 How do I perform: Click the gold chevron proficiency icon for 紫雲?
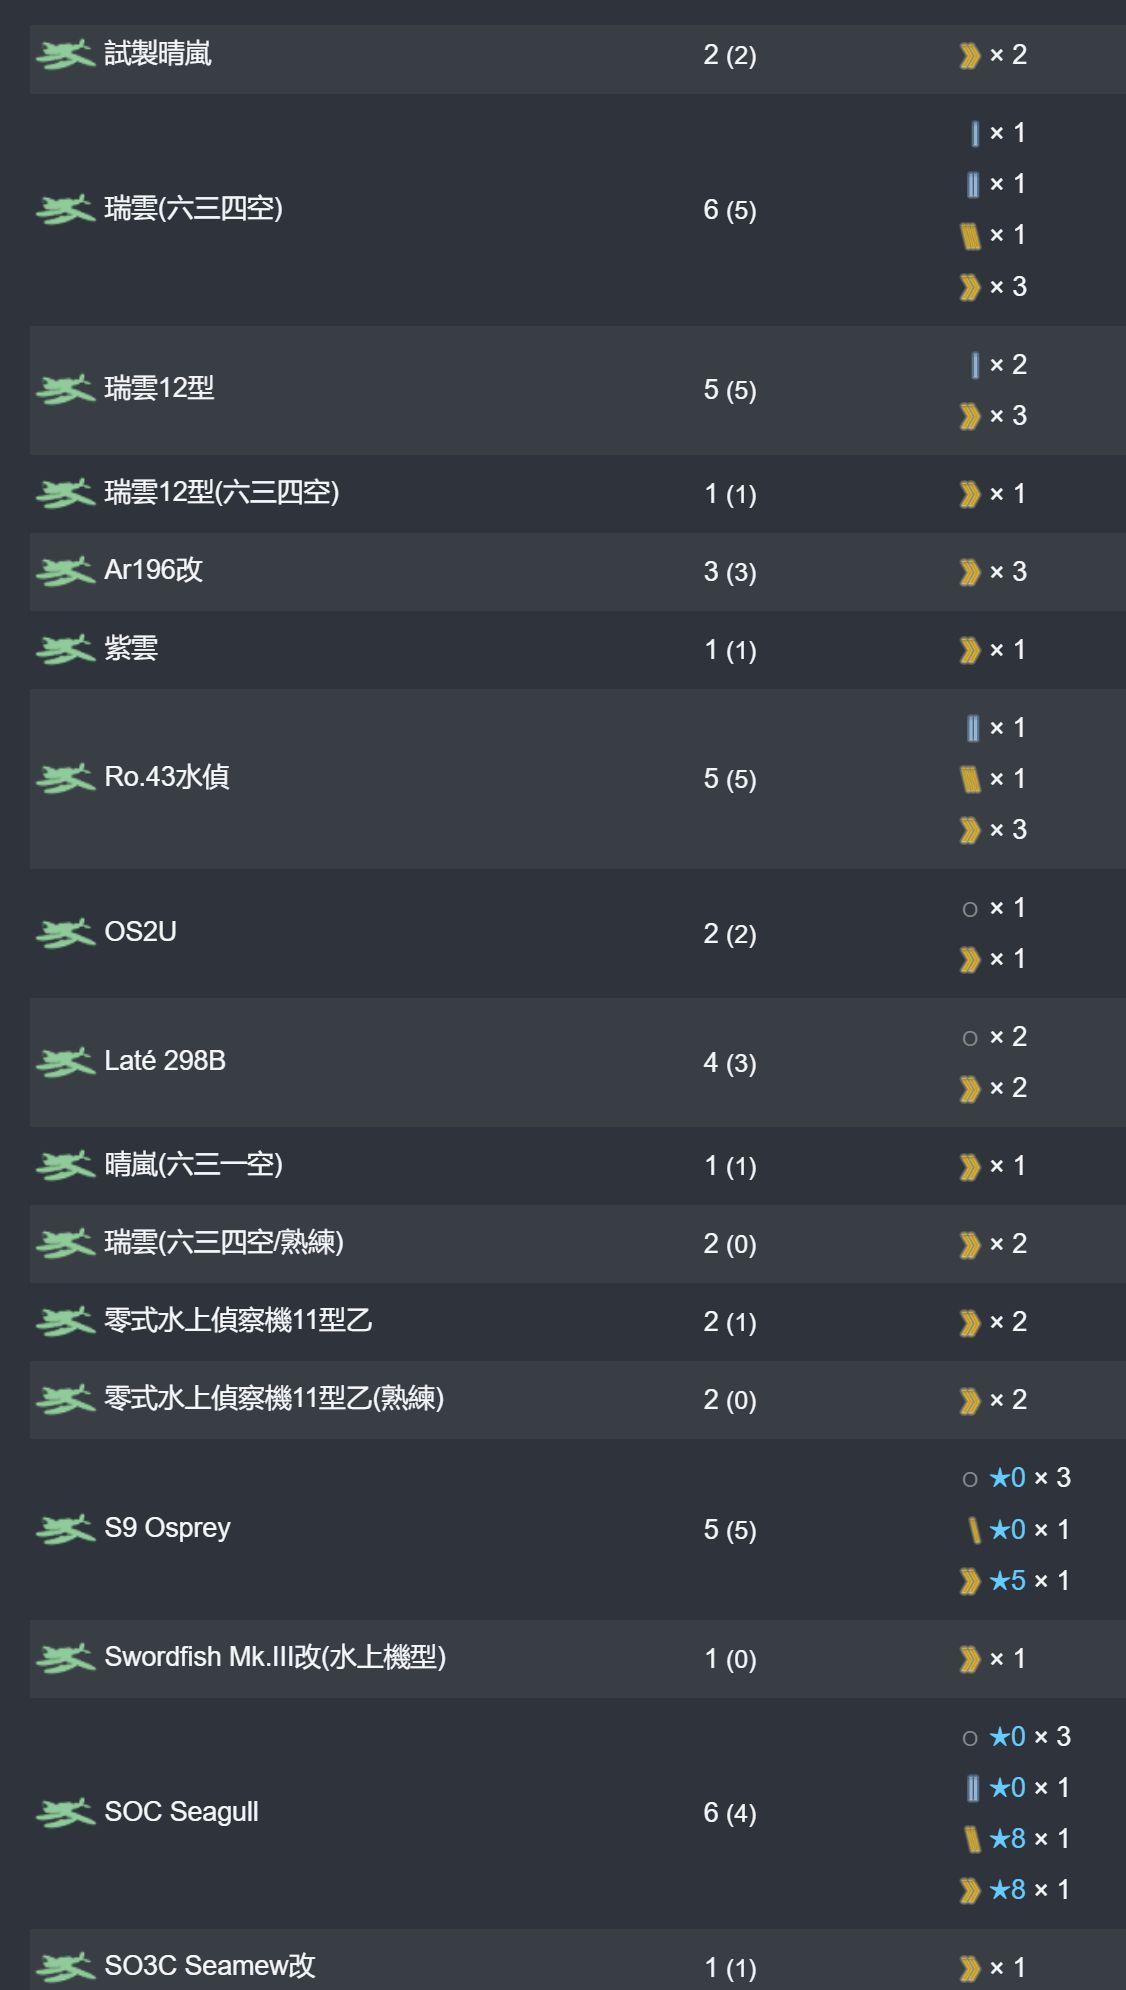(x=969, y=651)
